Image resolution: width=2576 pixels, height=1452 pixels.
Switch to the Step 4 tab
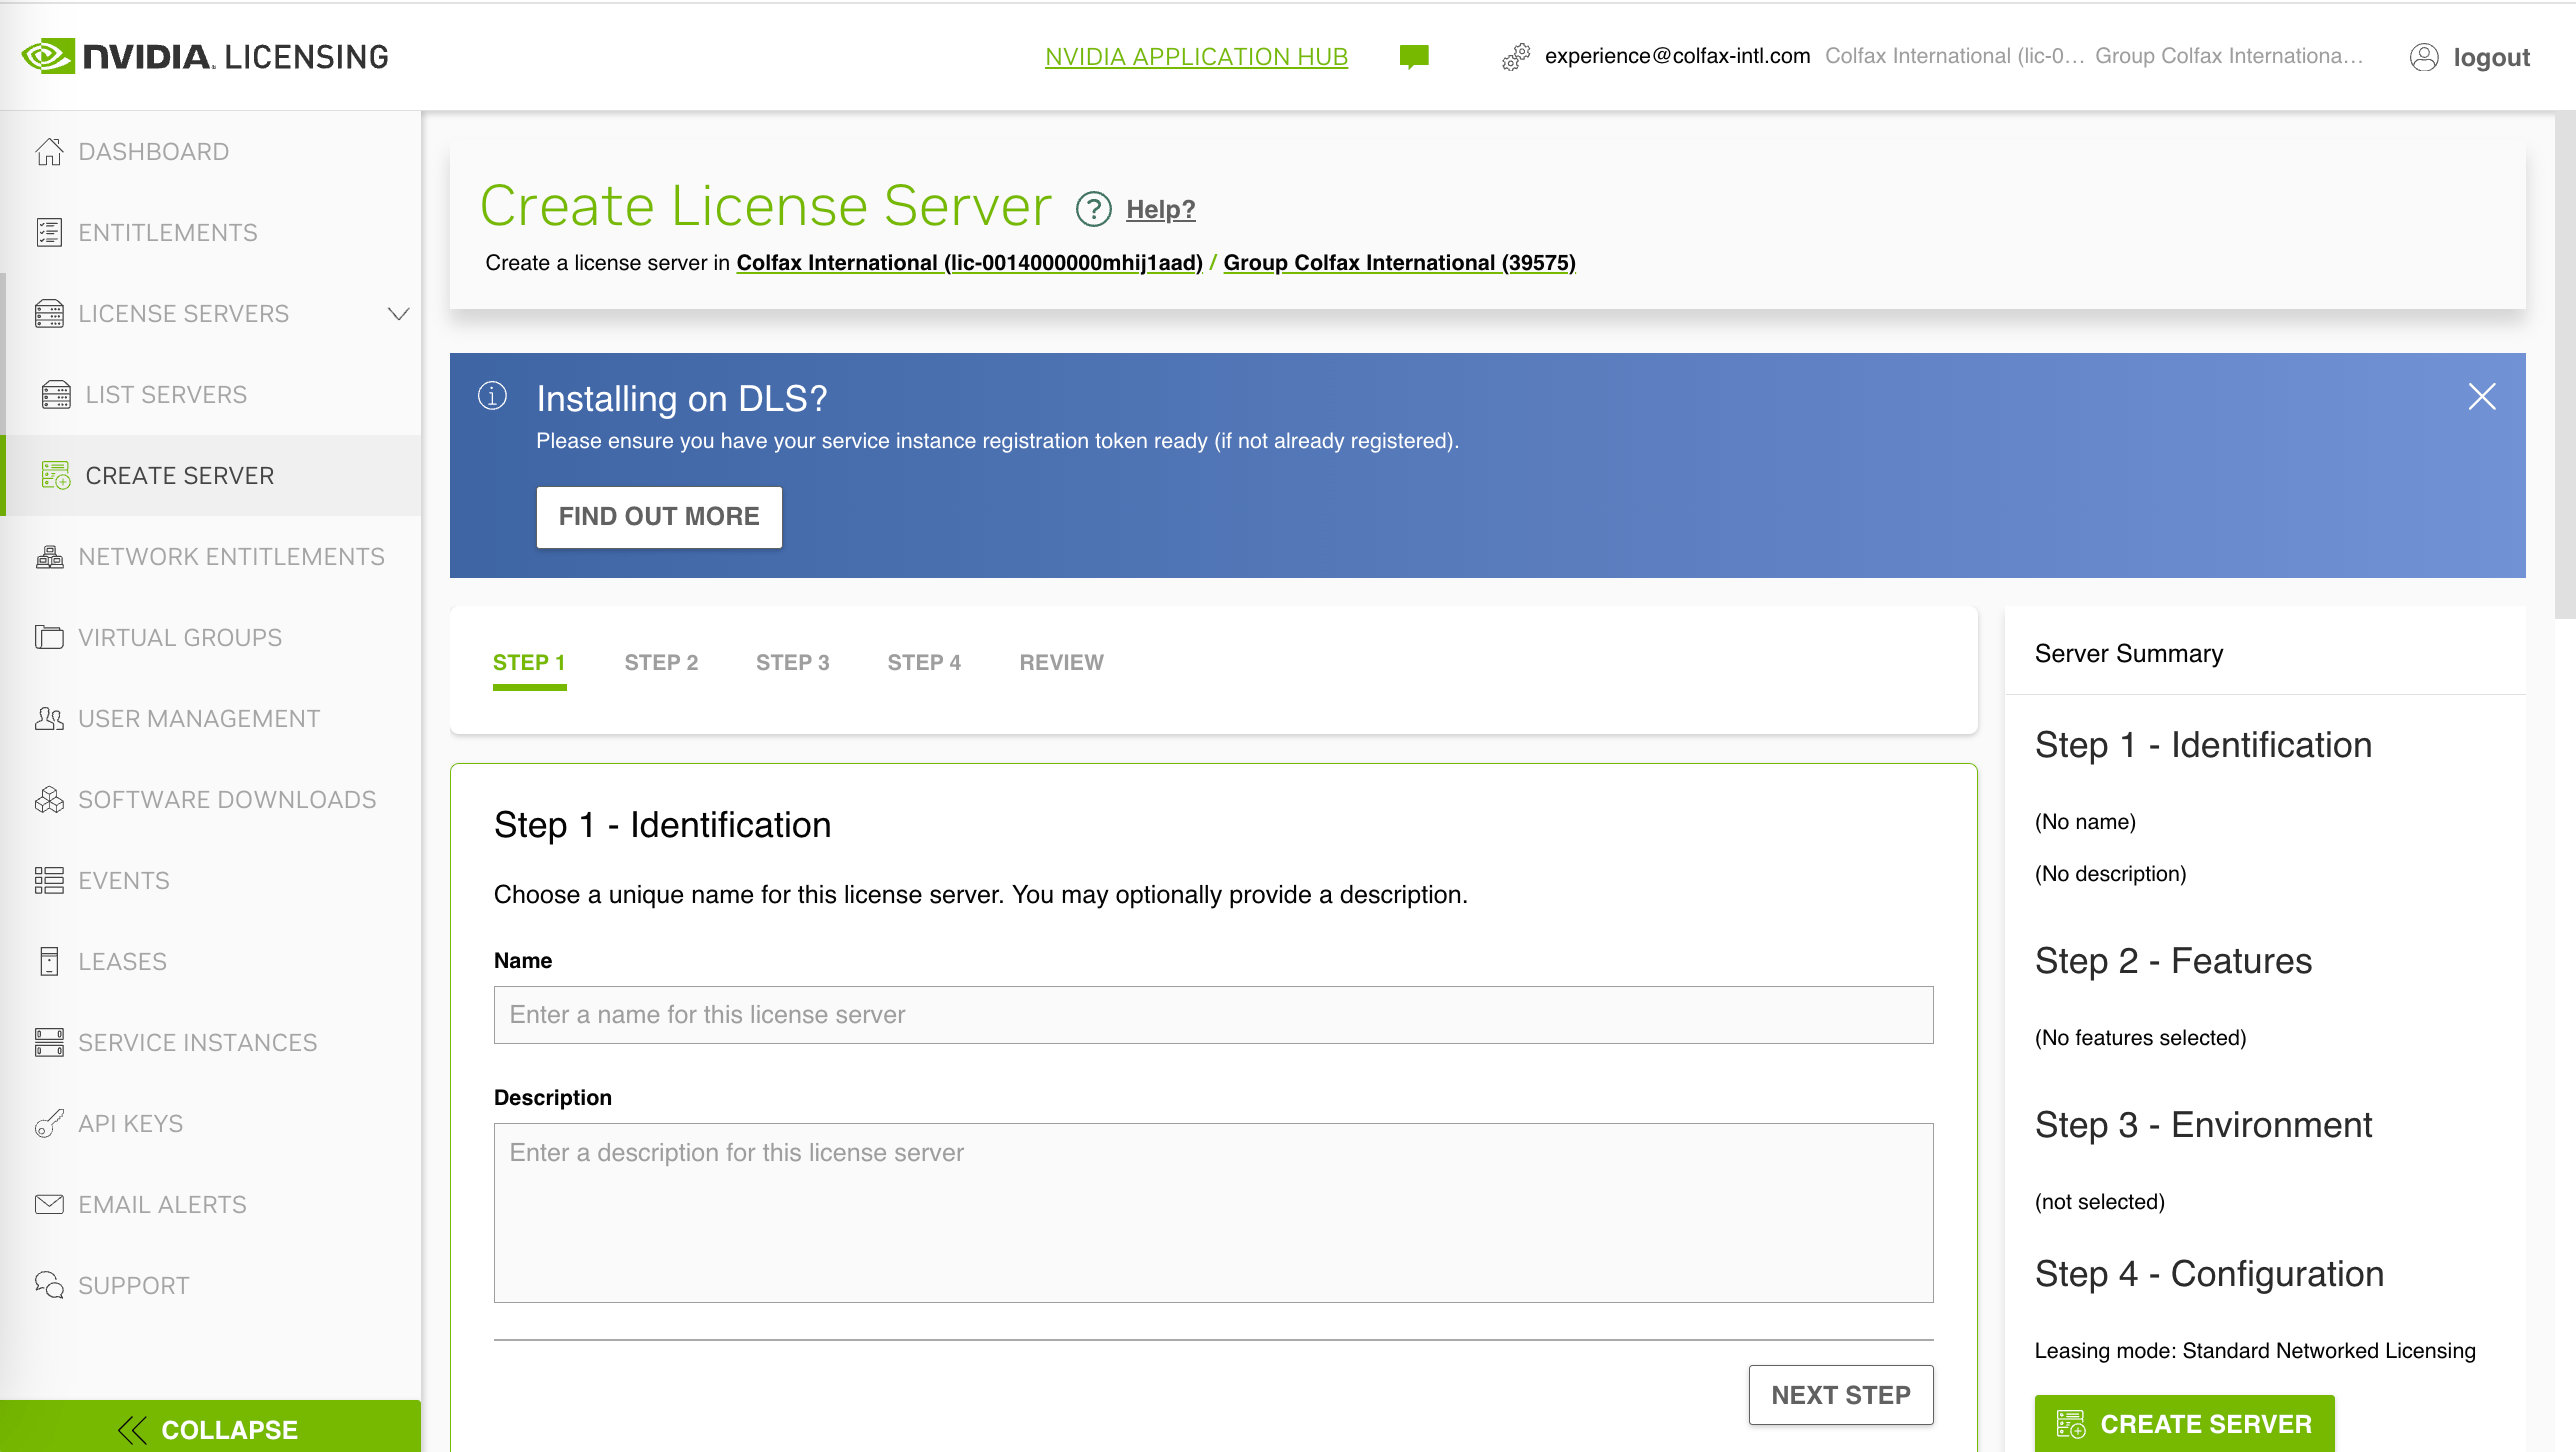pos(924,663)
